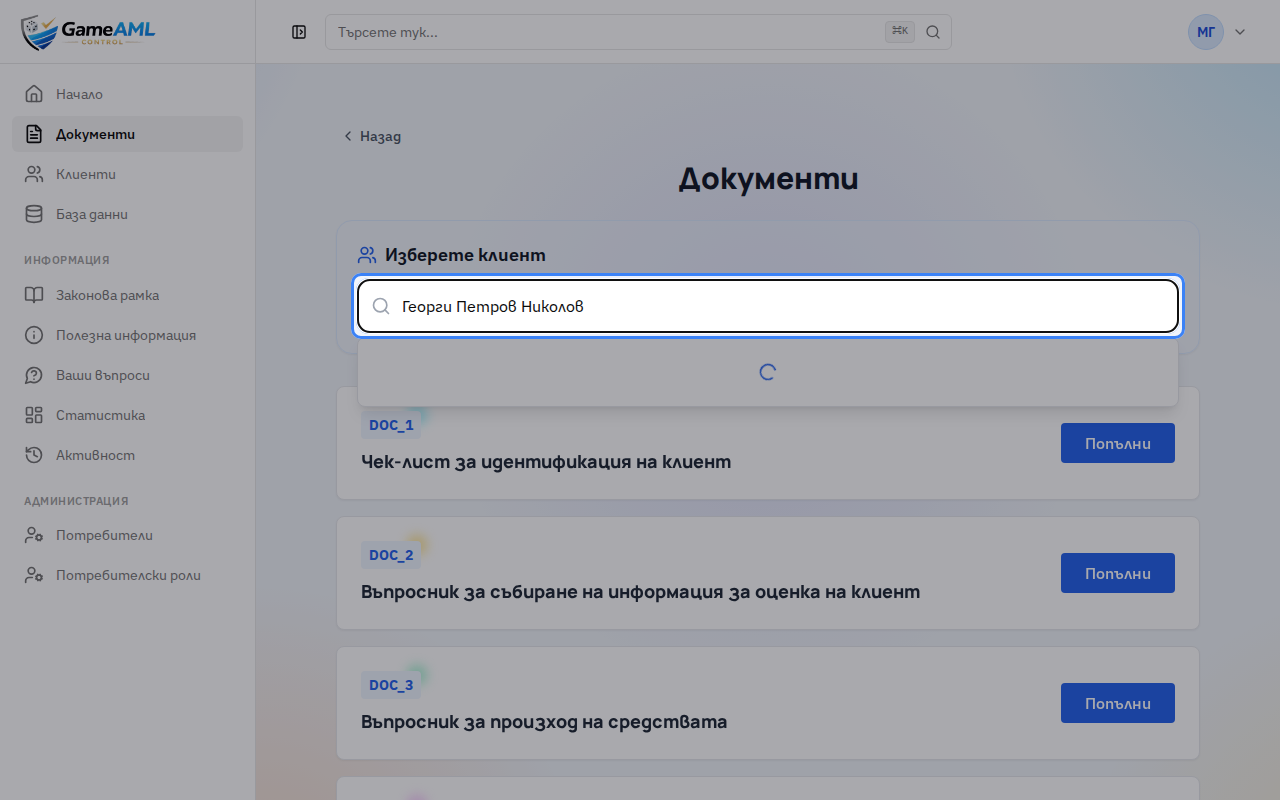Expand the user account dropdown chevron
1280x800 pixels.
pyautogui.click(x=1240, y=32)
